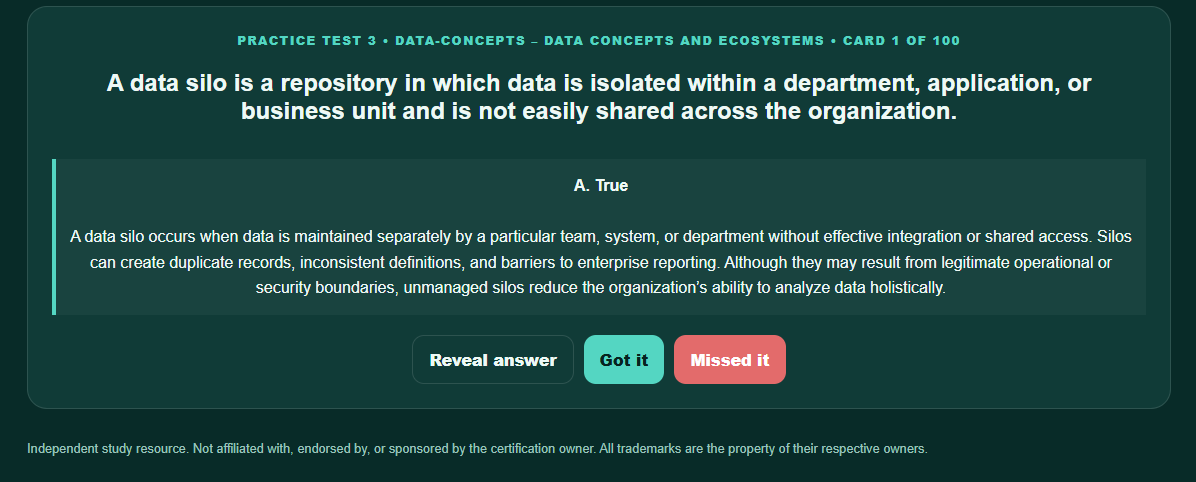Viewport: 1196px width, 482px height.
Task: Select the 'PRACTICE TEST 3' header label
Action: (x=307, y=40)
